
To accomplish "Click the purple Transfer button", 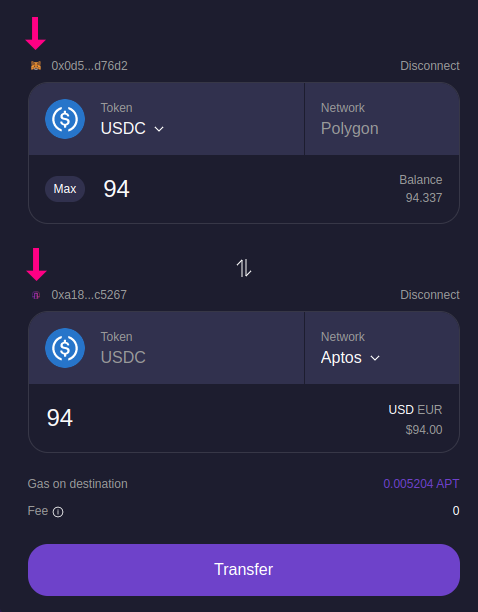I will pyautogui.click(x=244, y=569).
